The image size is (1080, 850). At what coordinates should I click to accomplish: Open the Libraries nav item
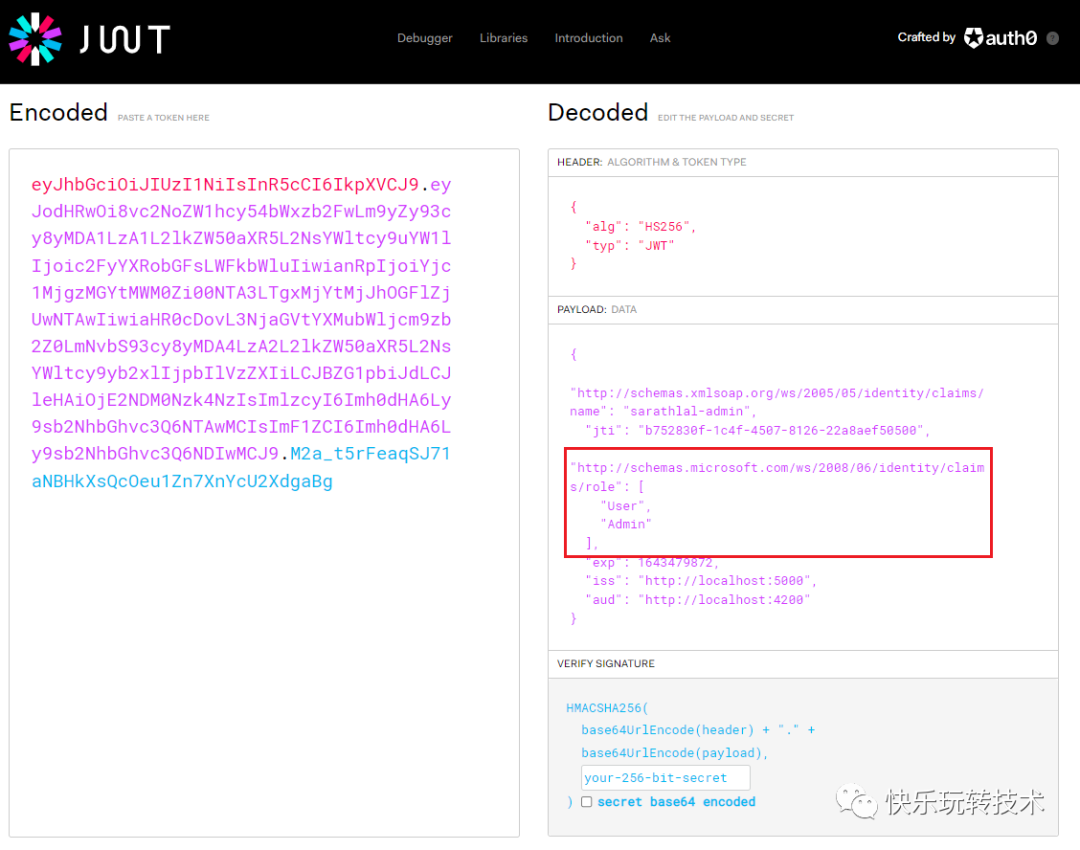[x=503, y=38]
